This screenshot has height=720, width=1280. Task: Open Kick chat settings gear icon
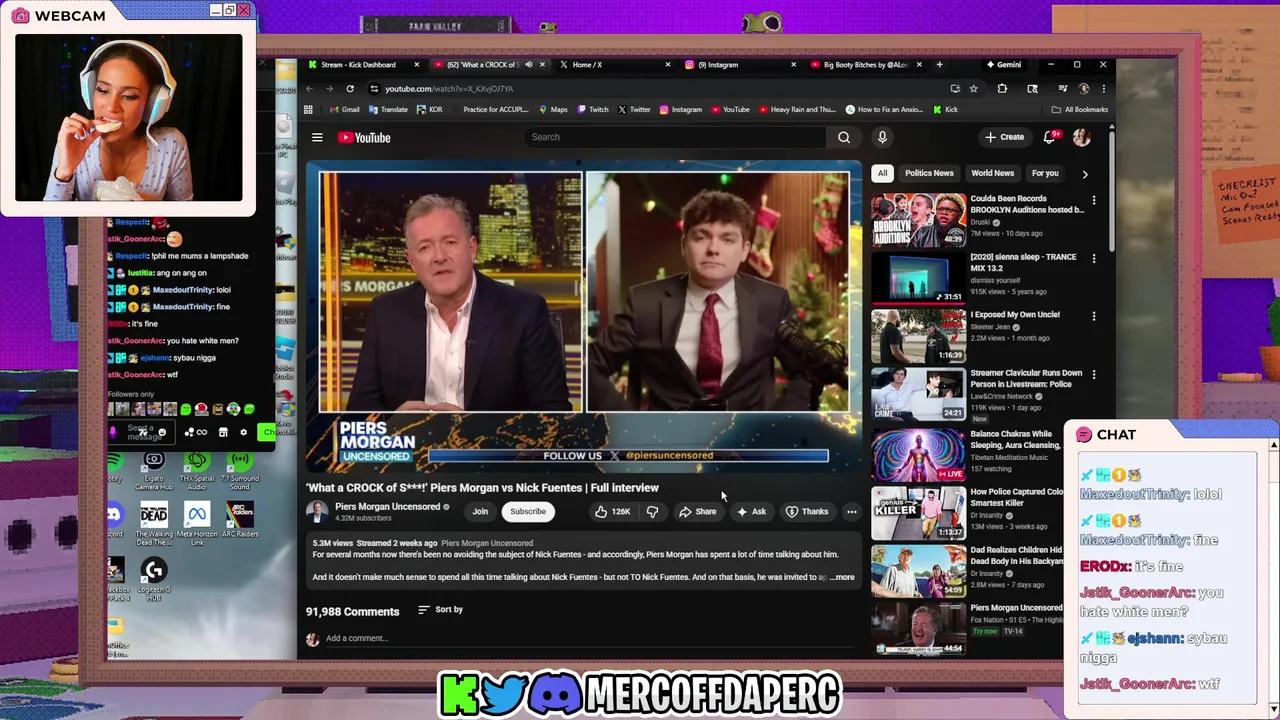click(243, 432)
